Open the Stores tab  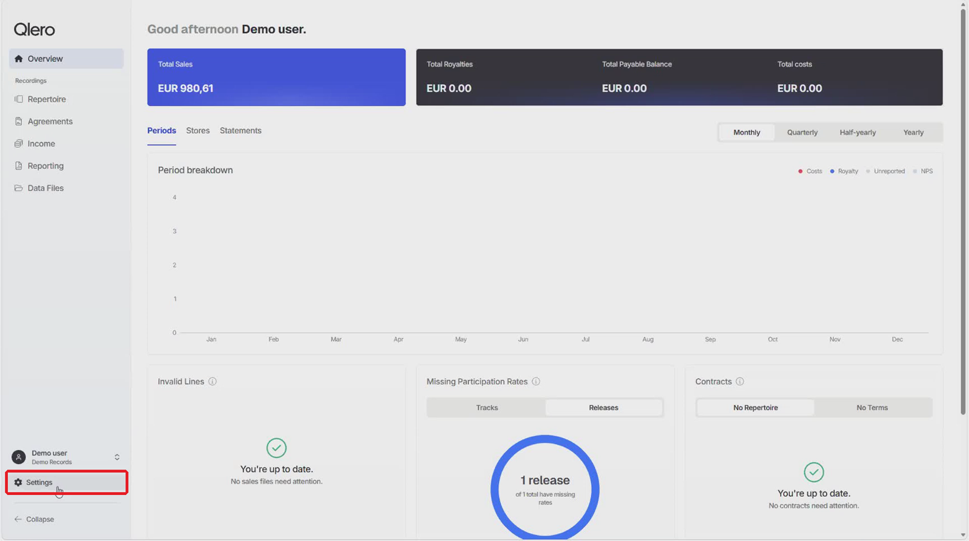click(198, 130)
